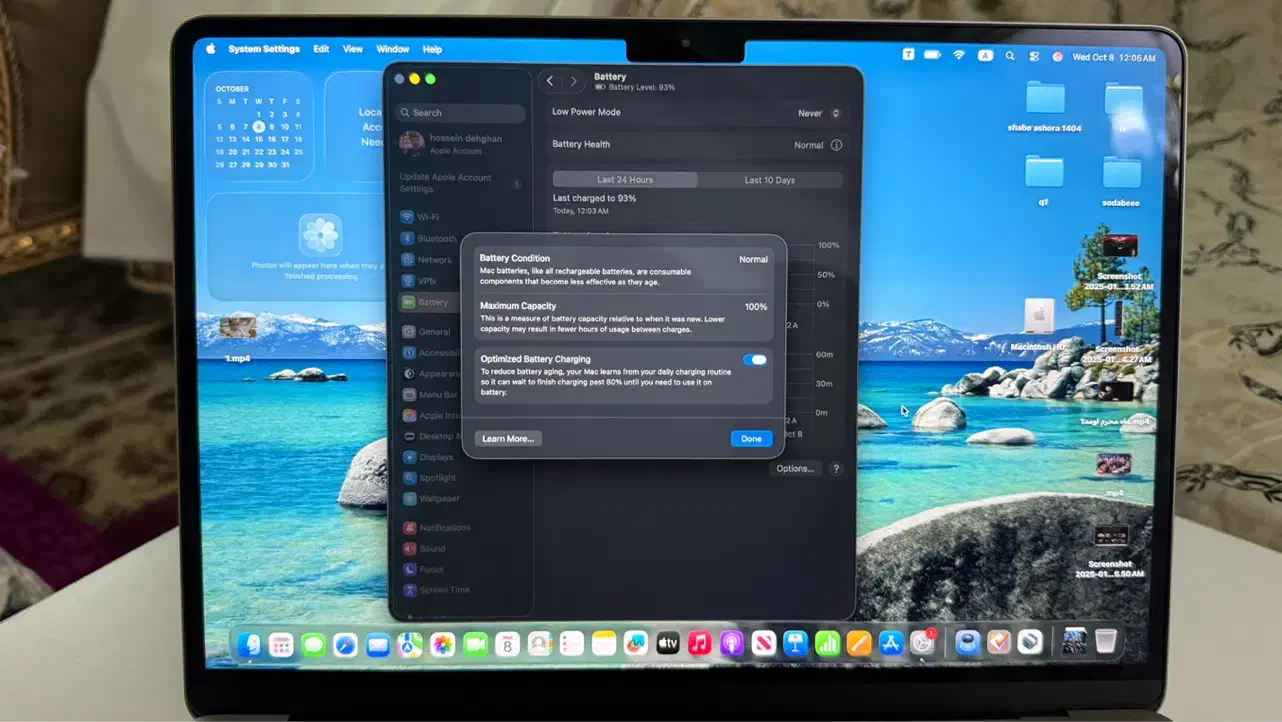
Task: Toggle Optimized Battery Charging switch
Action: pos(754,360)
